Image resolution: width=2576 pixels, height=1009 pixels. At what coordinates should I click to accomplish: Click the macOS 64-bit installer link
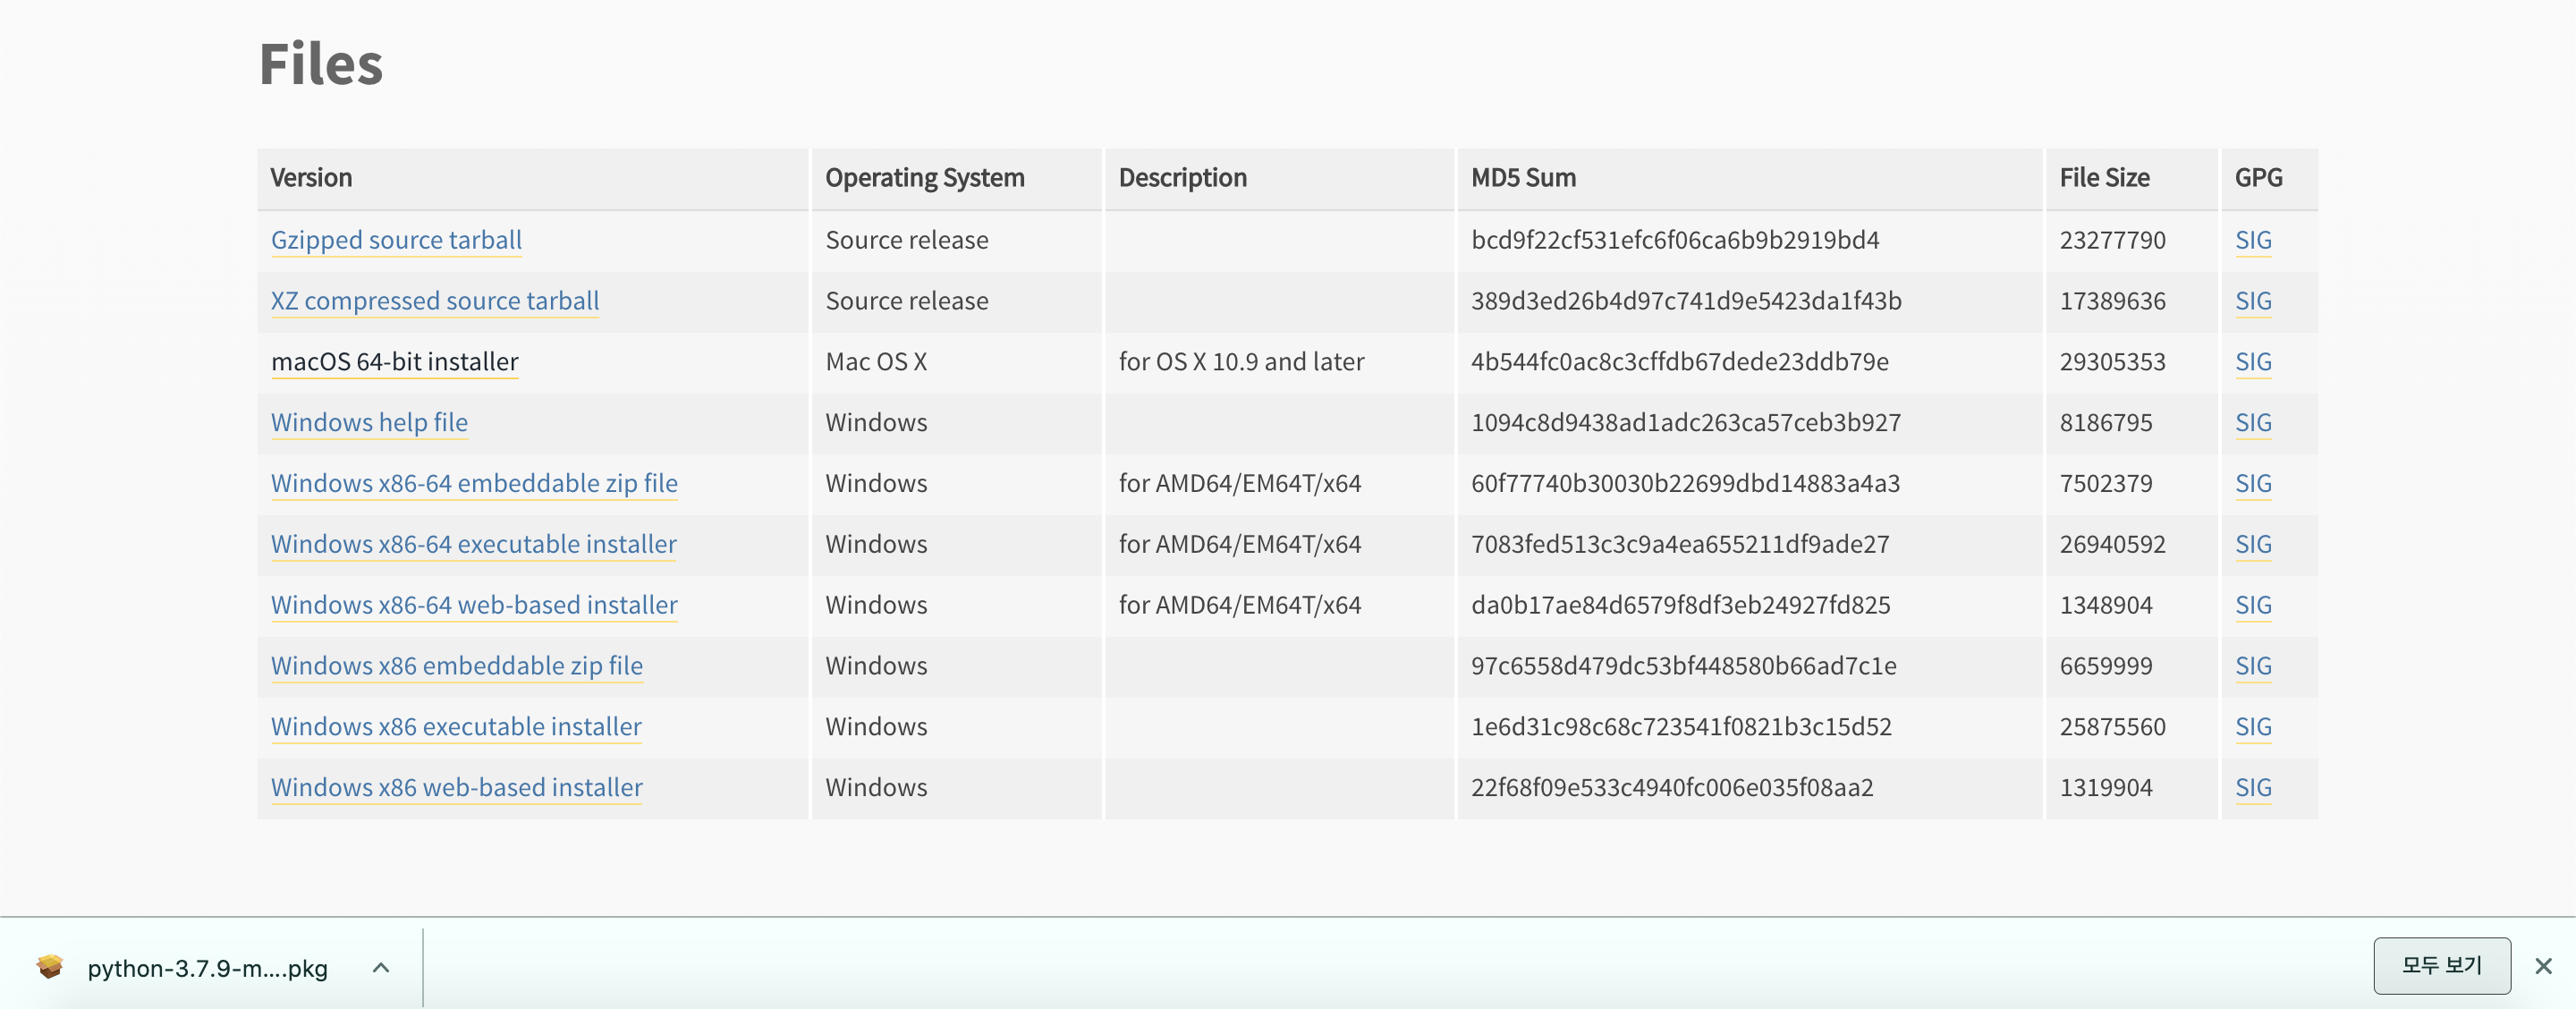pyautogui.click(x=394, y=362)
